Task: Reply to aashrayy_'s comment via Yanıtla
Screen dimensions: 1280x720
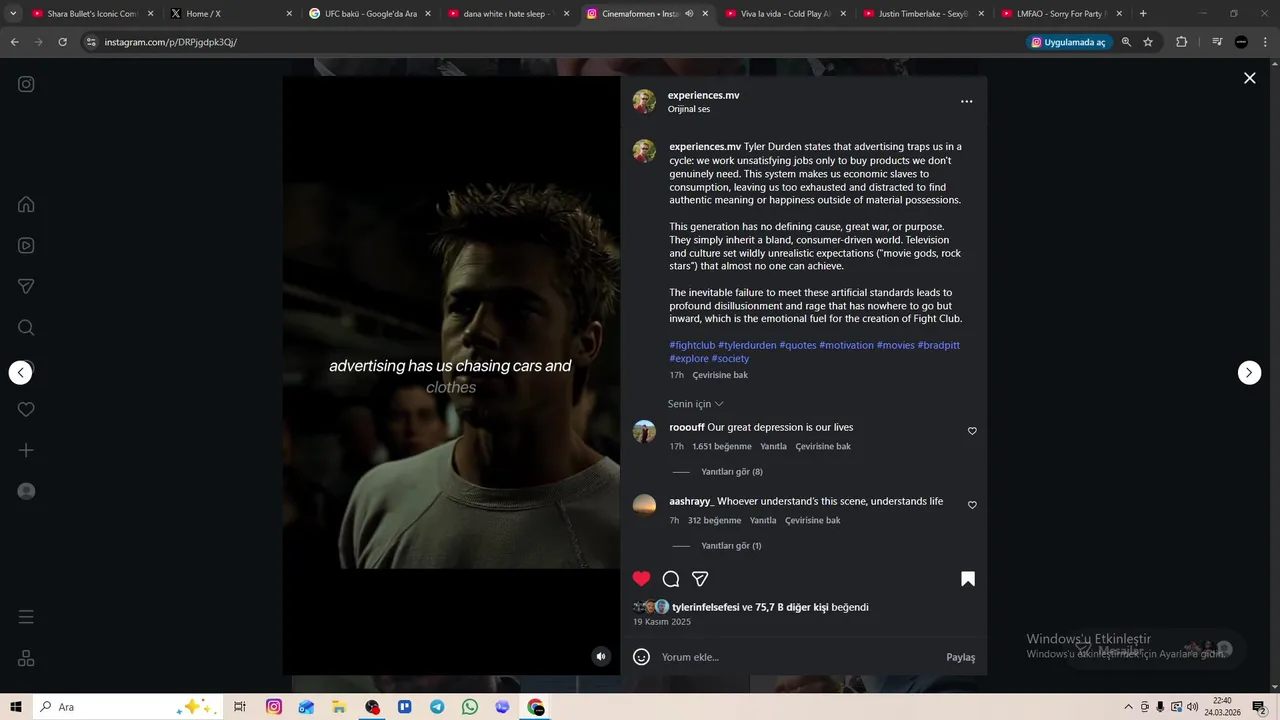Action: pyautogui.click(x=763, y=520)
